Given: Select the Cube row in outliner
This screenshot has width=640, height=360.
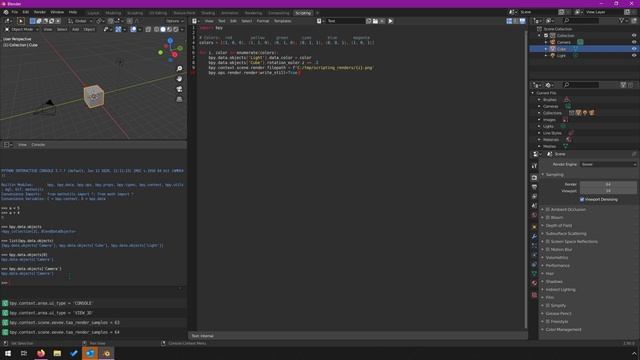Looking at the screenshot, I should coord(584,49).
